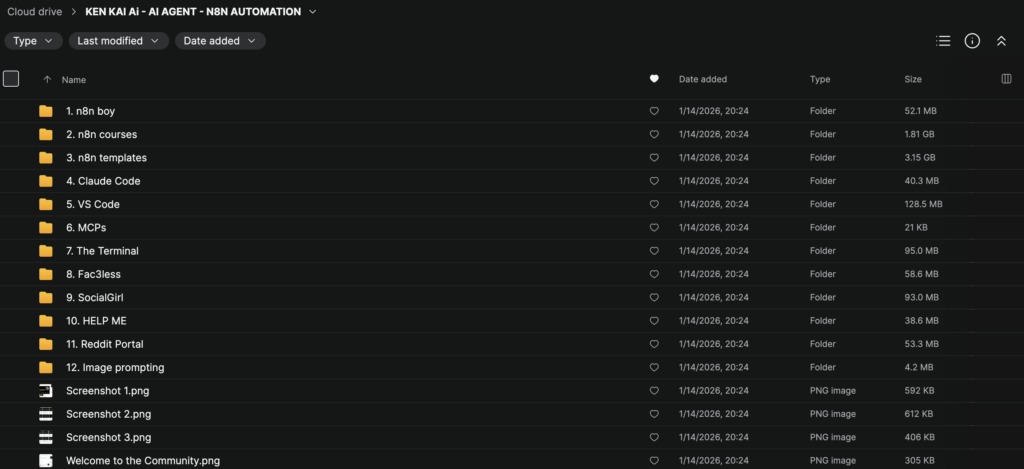1024x469 pixels.
Task: Click the MCPs folder icon
Action: click(x=46, y=228)
